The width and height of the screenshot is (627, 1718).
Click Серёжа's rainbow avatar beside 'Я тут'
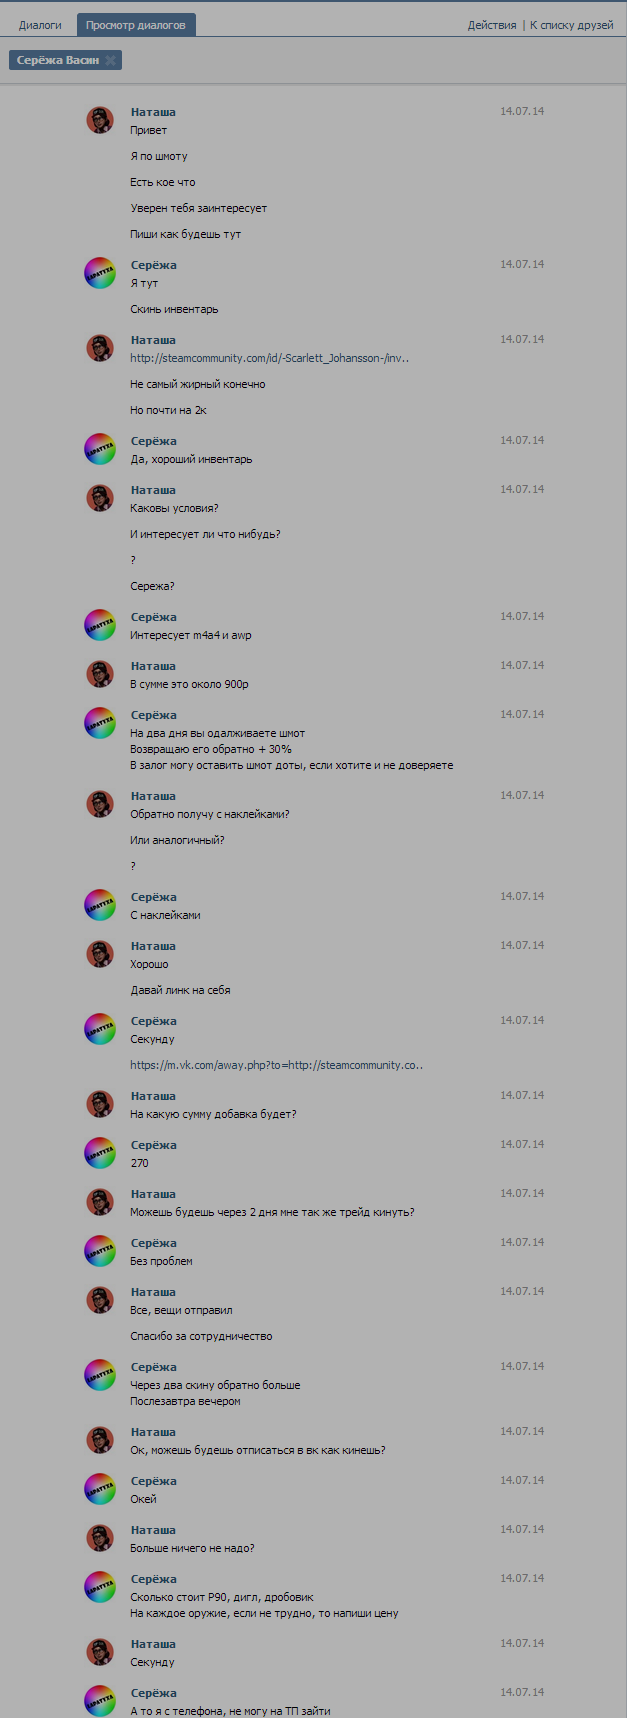(100, 274)
